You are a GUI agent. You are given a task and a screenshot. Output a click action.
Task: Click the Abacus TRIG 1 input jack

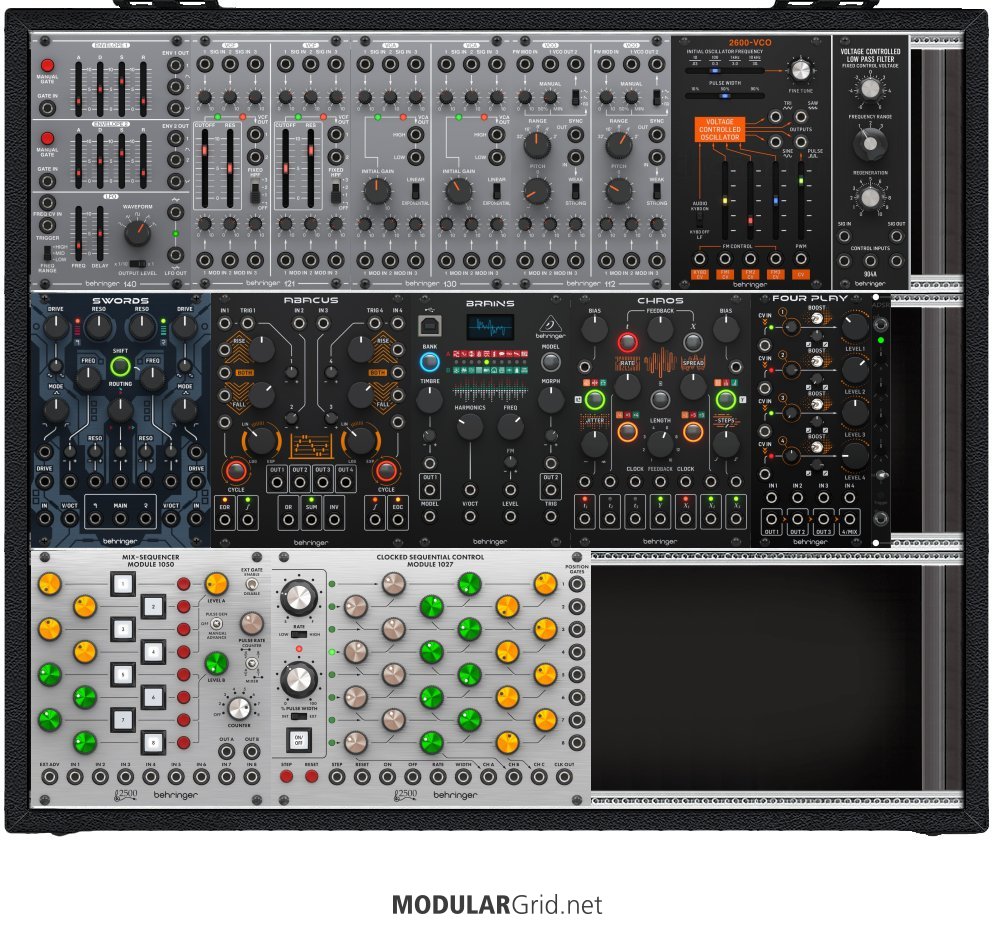(x=247, y=323)
